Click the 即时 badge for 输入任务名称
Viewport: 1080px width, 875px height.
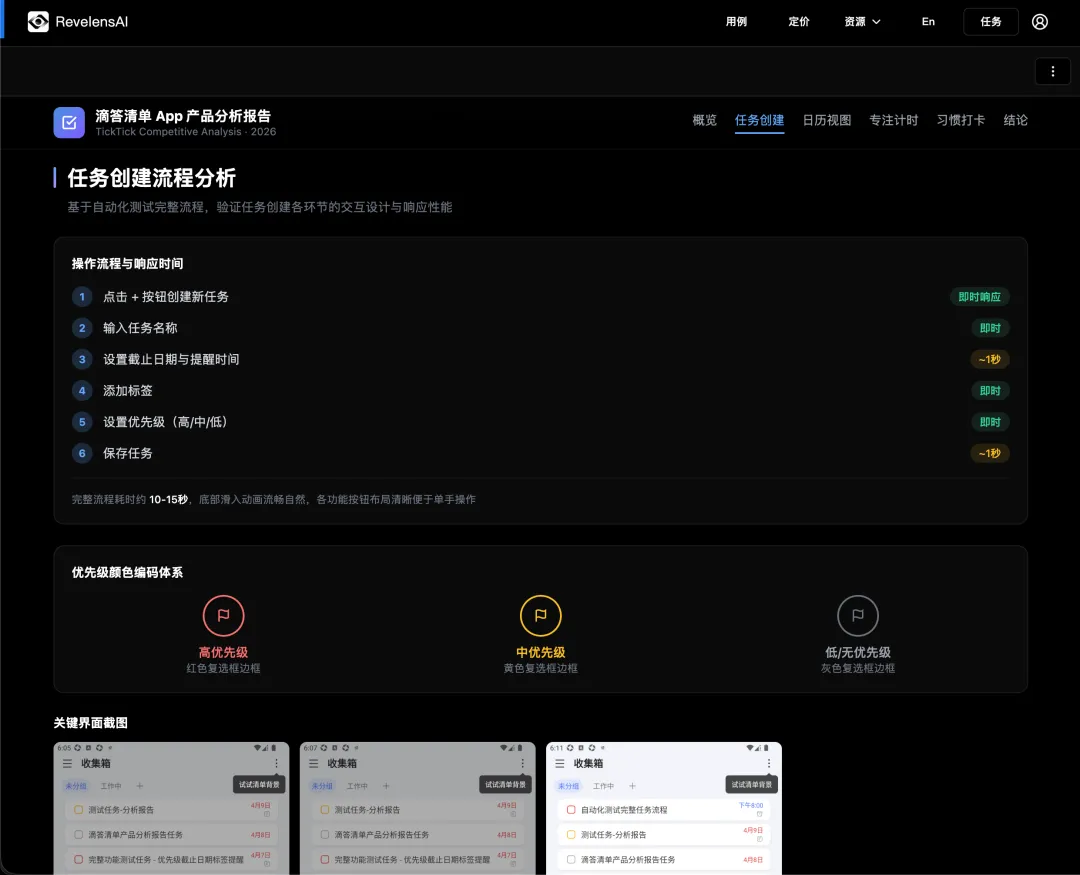990,328
